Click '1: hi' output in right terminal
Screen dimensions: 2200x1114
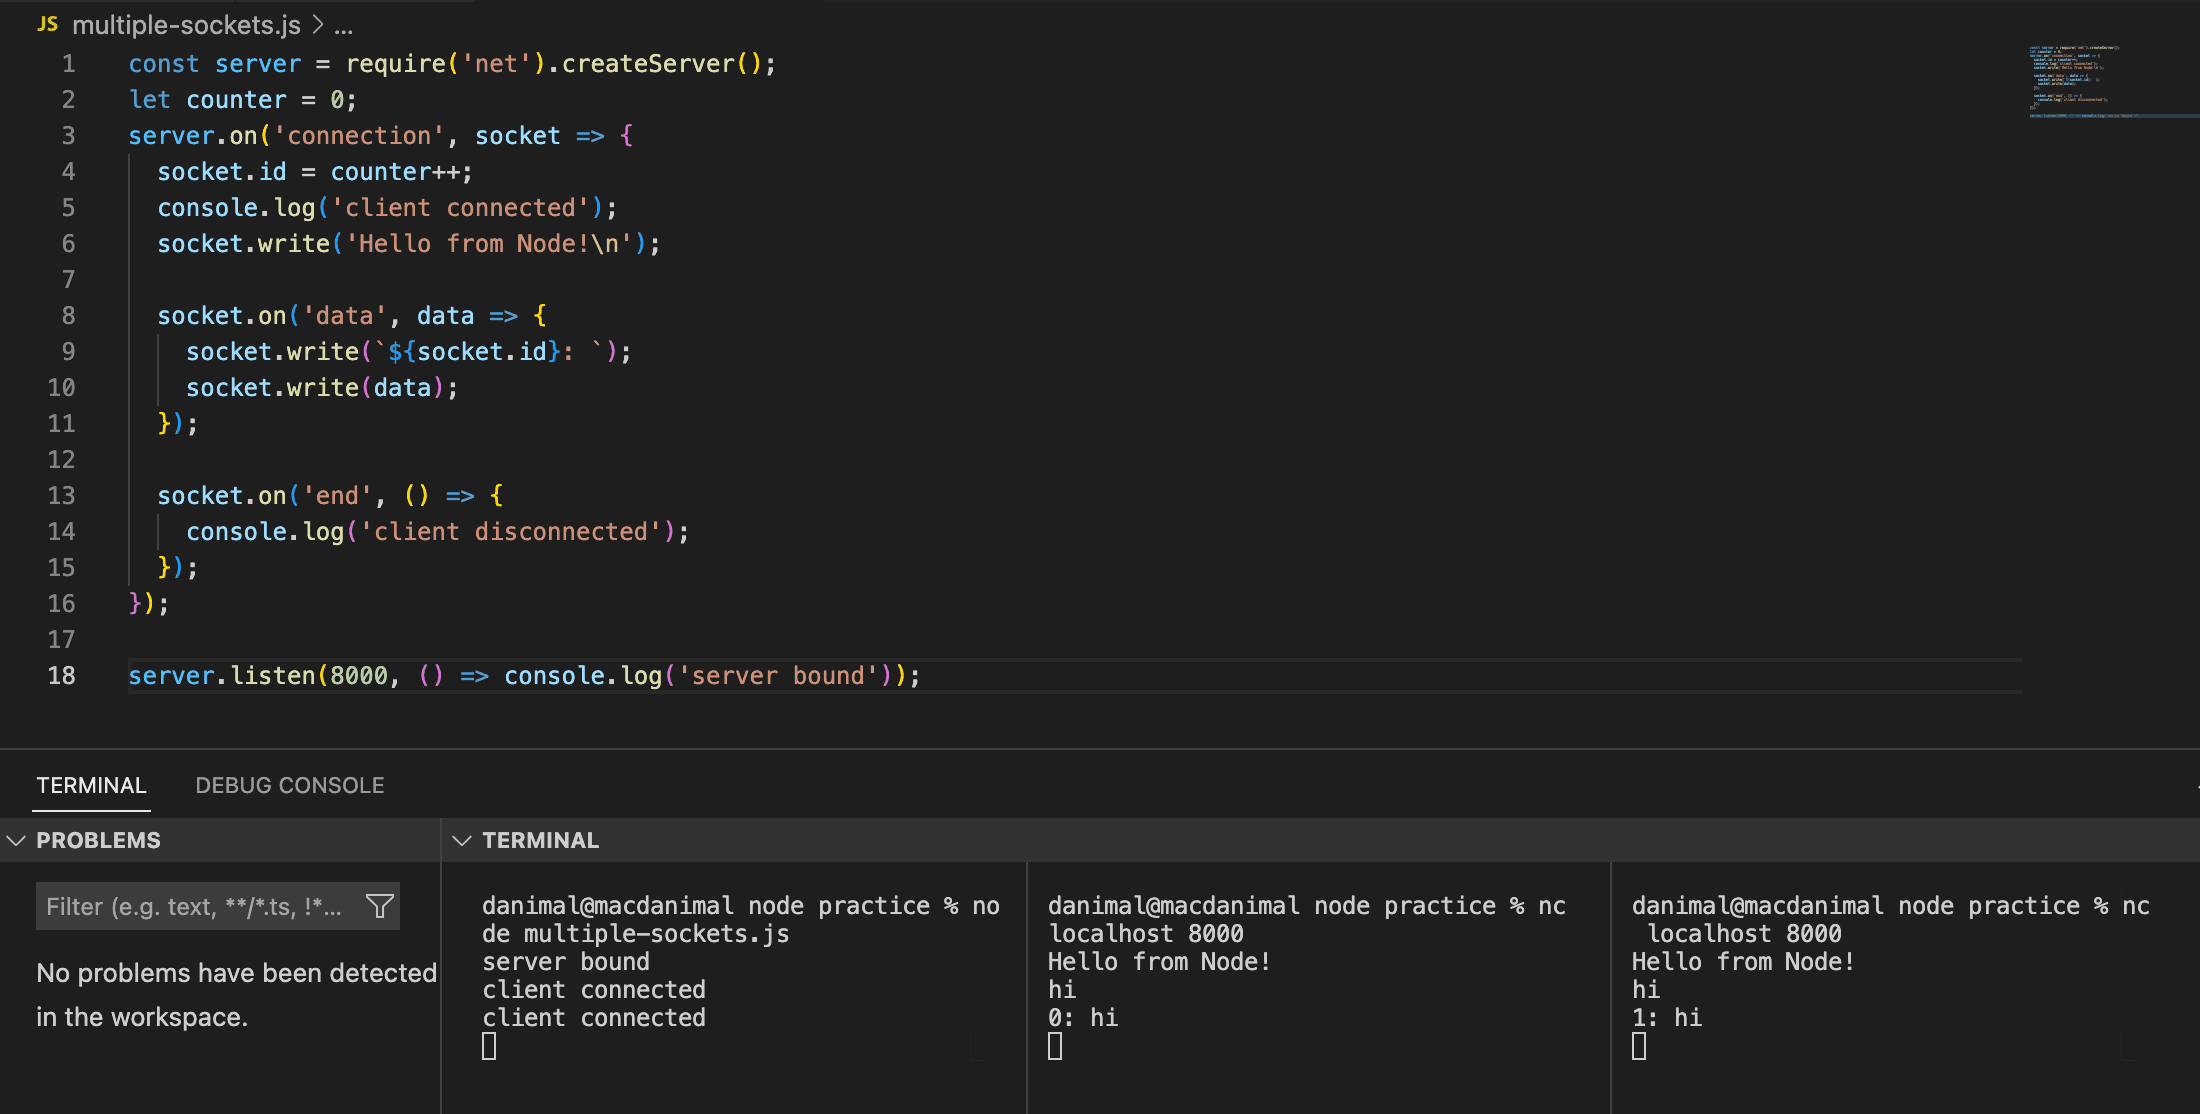(1667, 1018)
